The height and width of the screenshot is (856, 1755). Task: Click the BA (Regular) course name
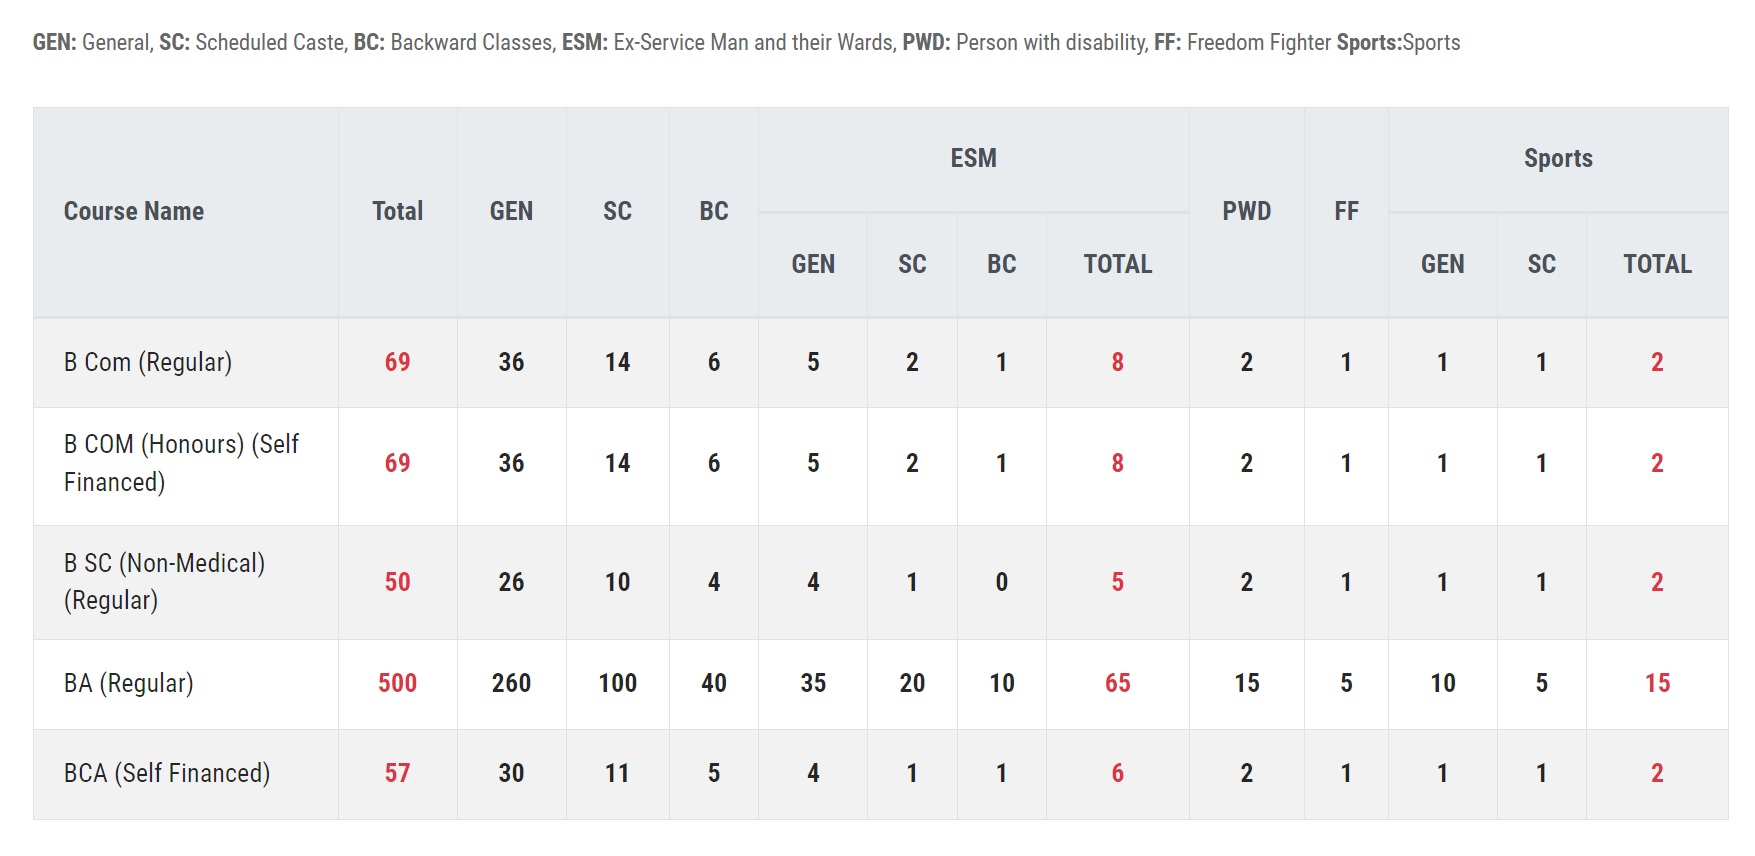129,683
